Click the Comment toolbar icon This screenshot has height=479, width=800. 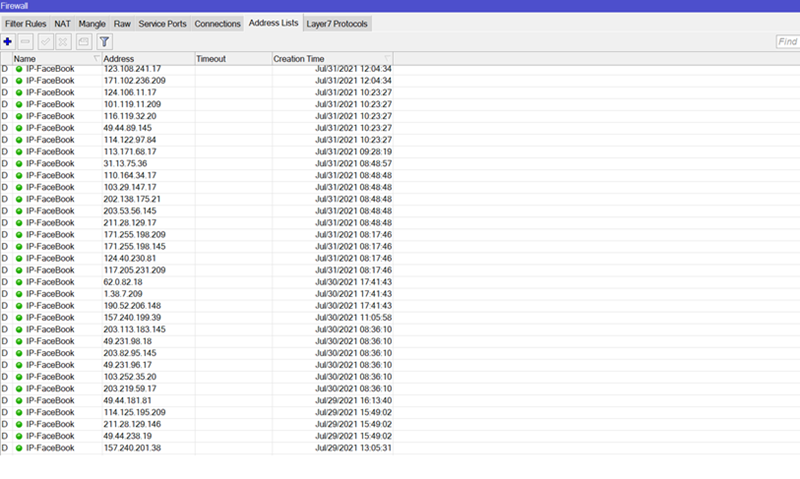(82, 41)
